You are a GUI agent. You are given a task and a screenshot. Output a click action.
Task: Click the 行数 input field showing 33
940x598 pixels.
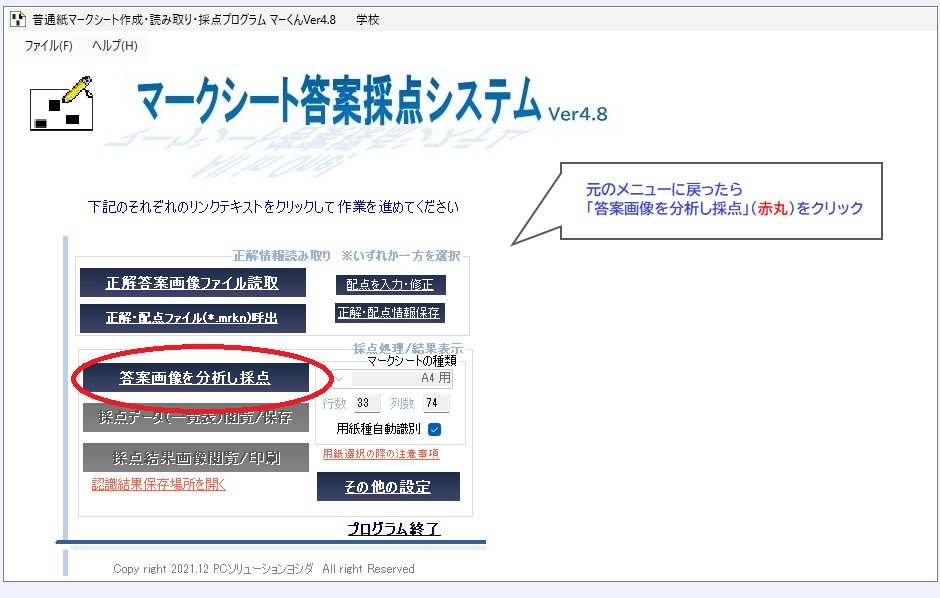click(x=366, y=404)
